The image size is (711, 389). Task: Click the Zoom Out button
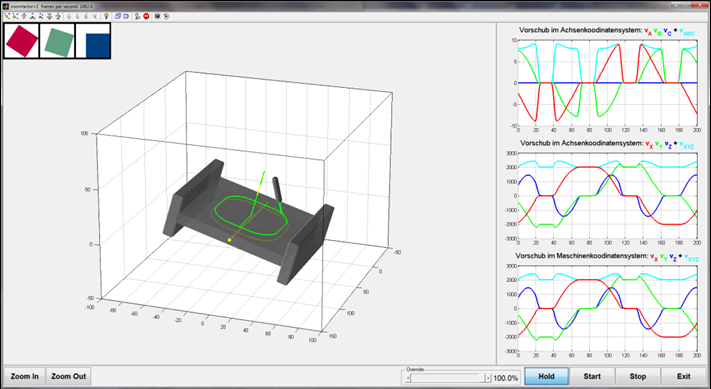(x=68, y=376)
